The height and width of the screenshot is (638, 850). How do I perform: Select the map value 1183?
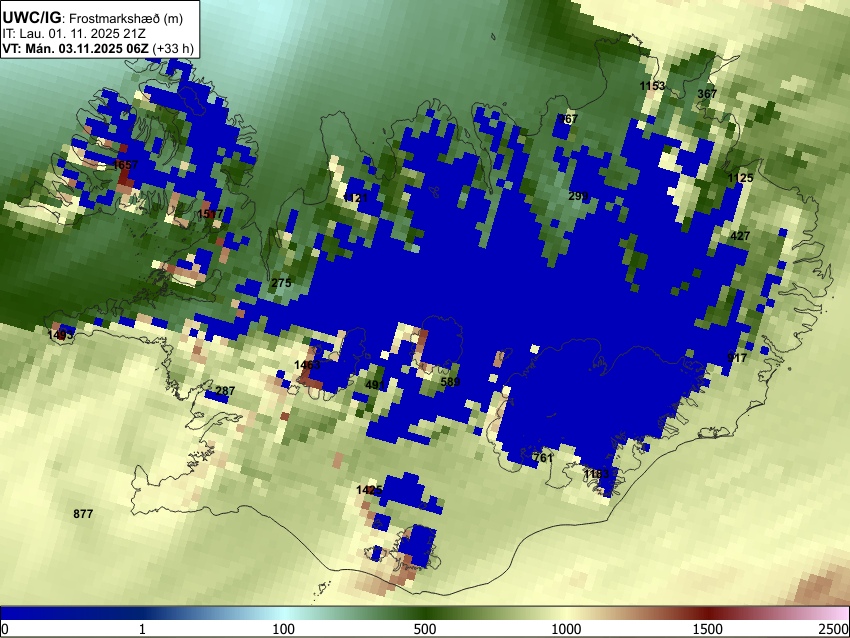coord(596,474)
